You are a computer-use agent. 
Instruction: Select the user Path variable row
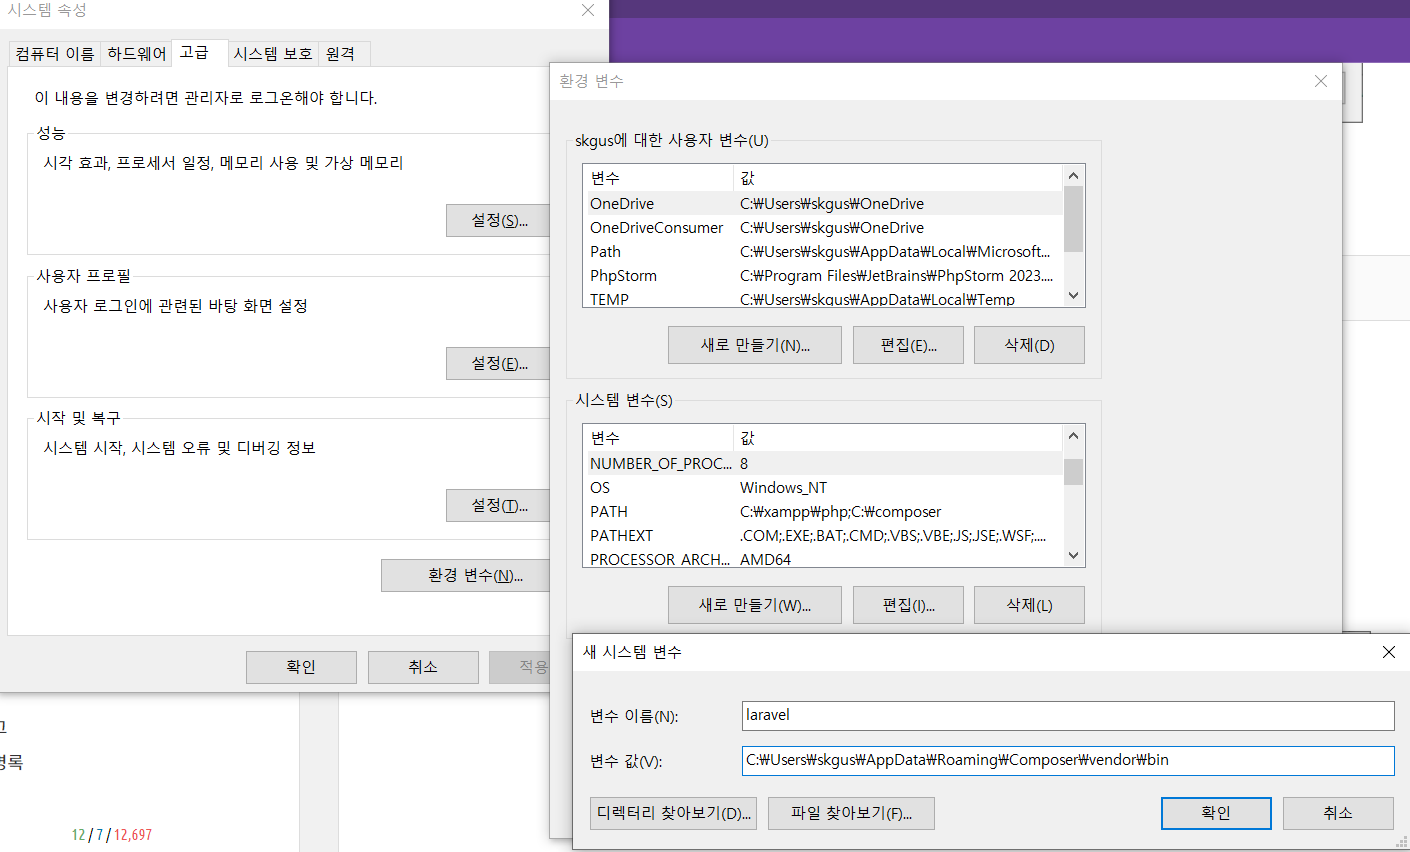click(x=822, y=251)
